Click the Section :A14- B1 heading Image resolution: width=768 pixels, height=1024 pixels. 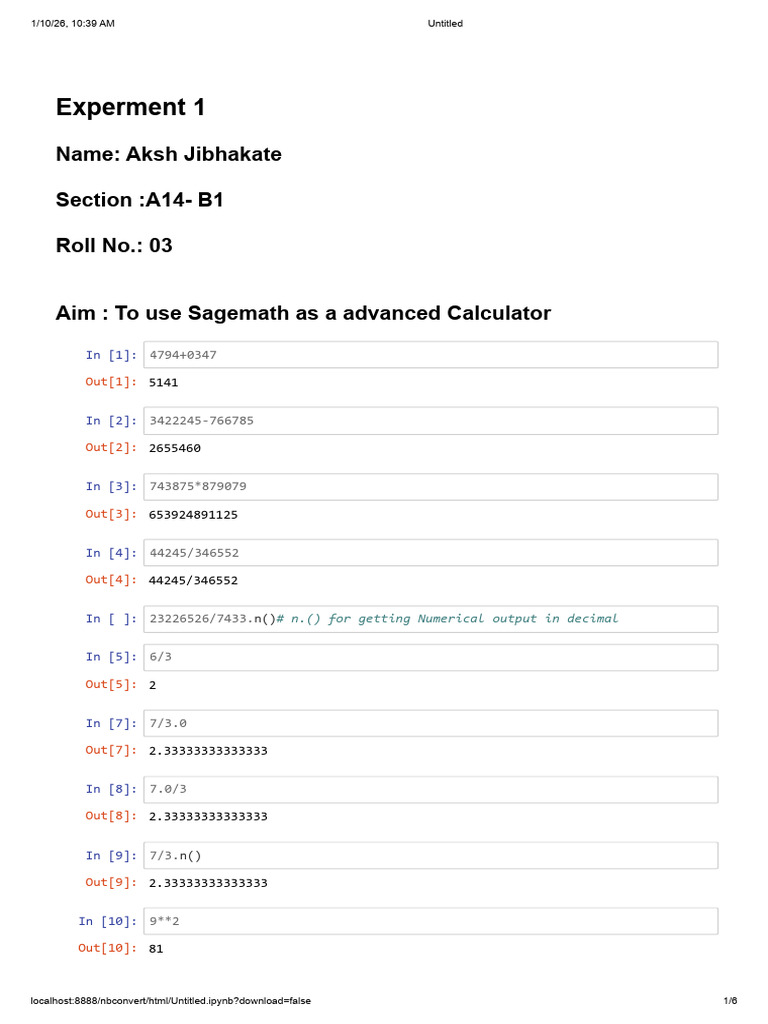click(140, 200)
